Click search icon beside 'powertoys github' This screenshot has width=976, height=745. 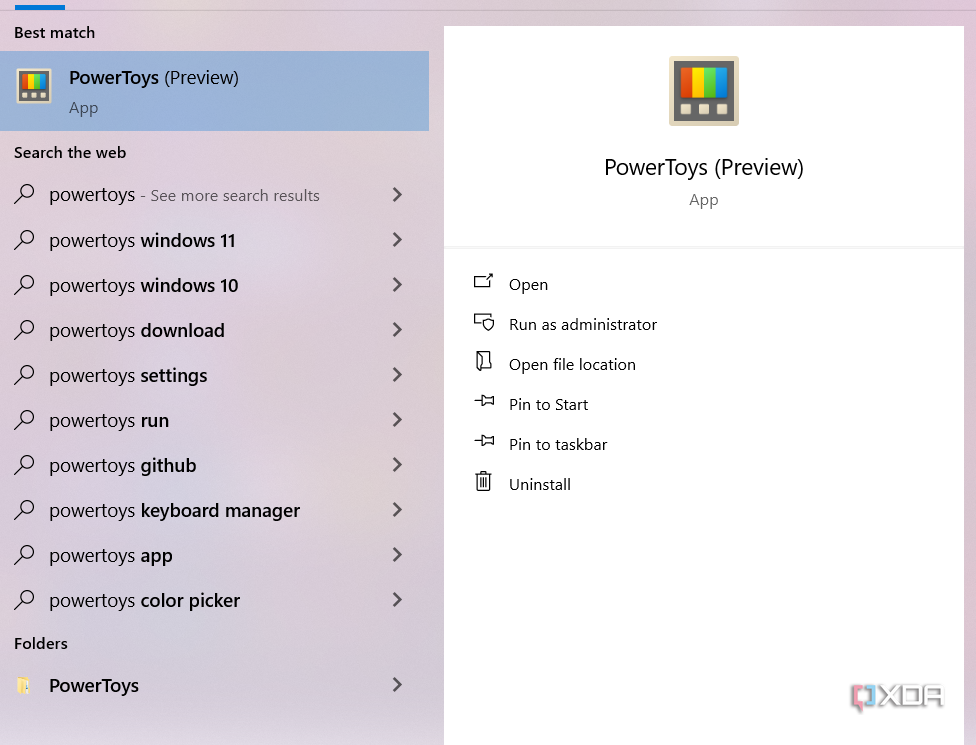(24, 464)
